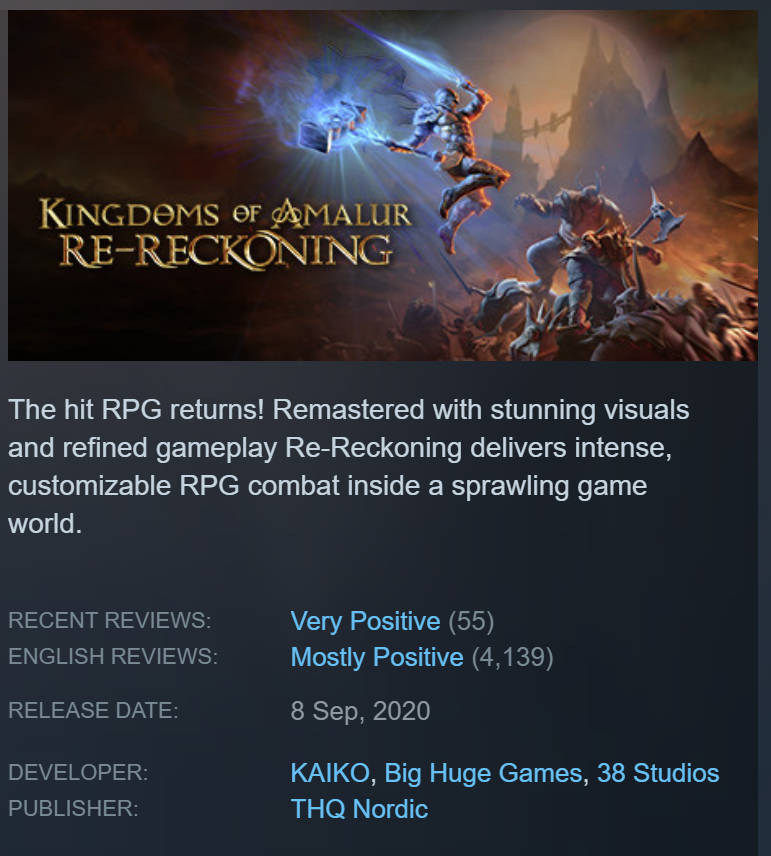Open the Big Huge Games developer link
The height and width of the screenshot is (856, 771).
[x=483, y=773]
